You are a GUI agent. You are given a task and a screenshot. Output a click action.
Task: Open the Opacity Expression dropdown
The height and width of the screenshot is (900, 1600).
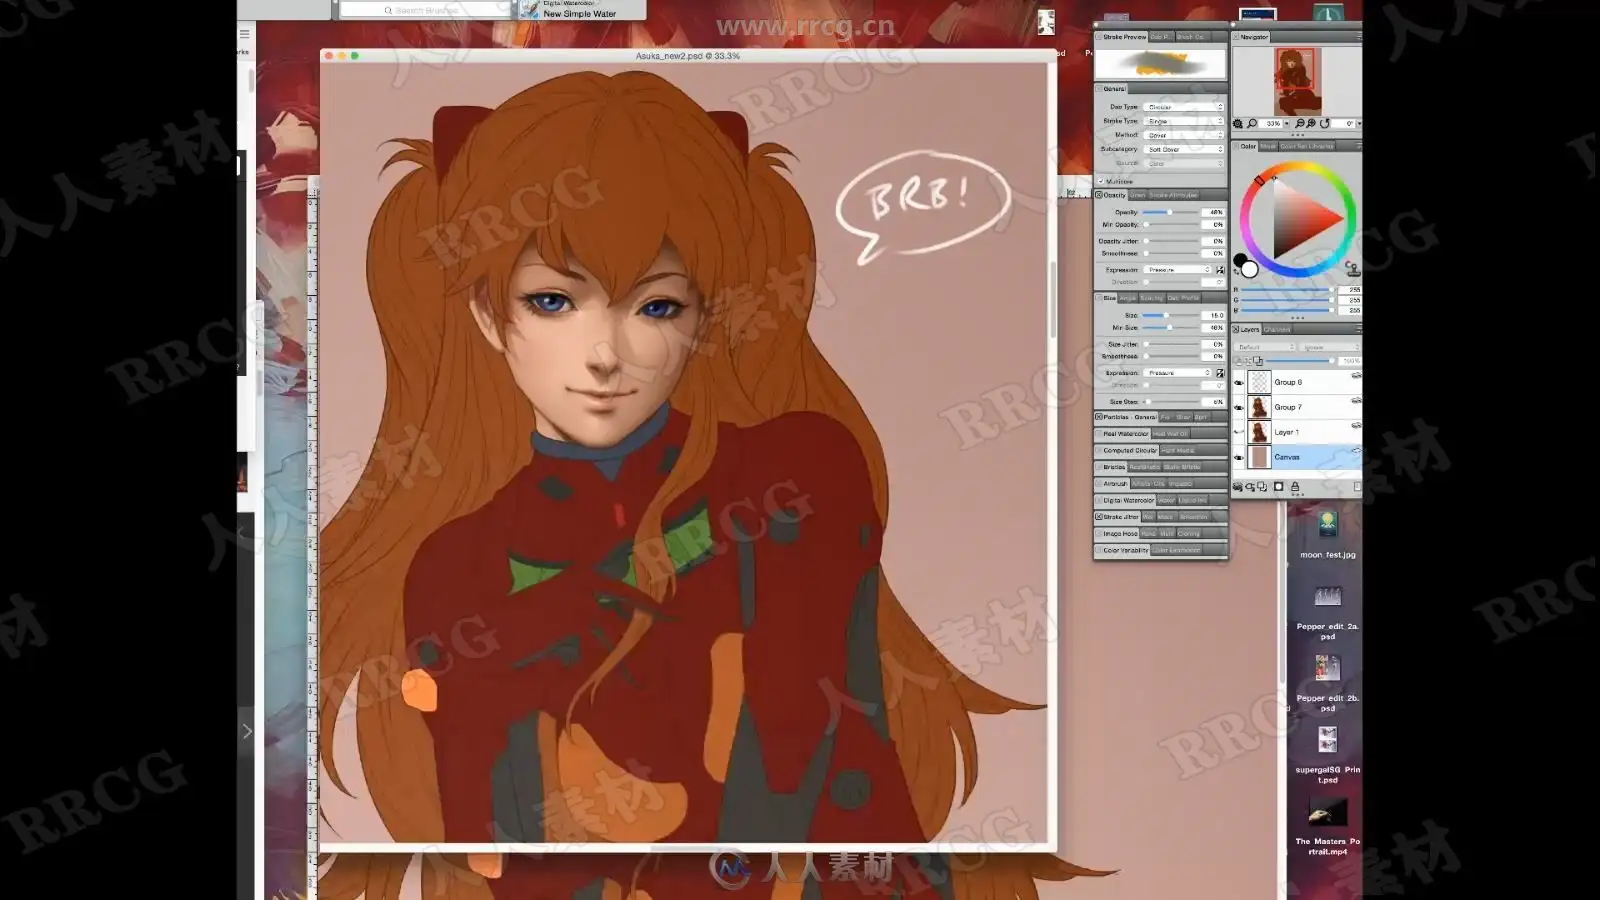tap(1178, 270)
